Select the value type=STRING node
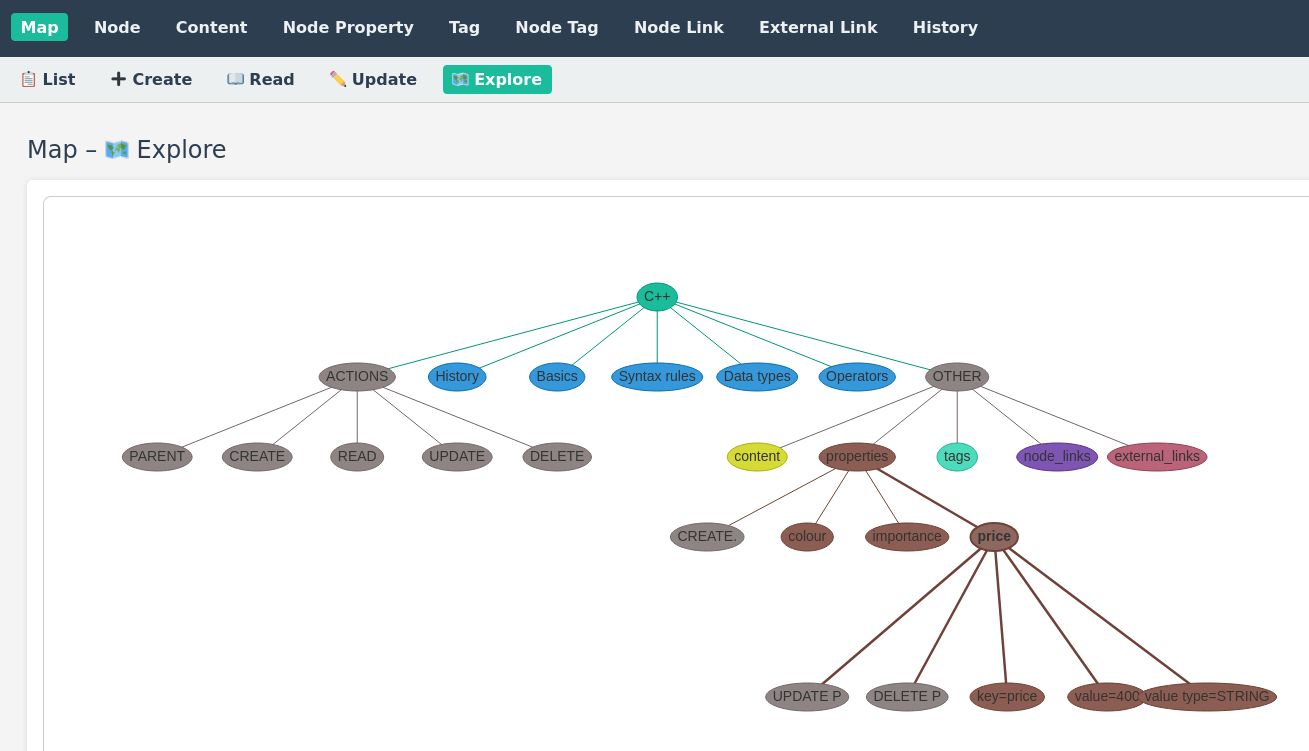This screenshot has width=1309, height=751. pyautogui.click(x=1207, y=697)
